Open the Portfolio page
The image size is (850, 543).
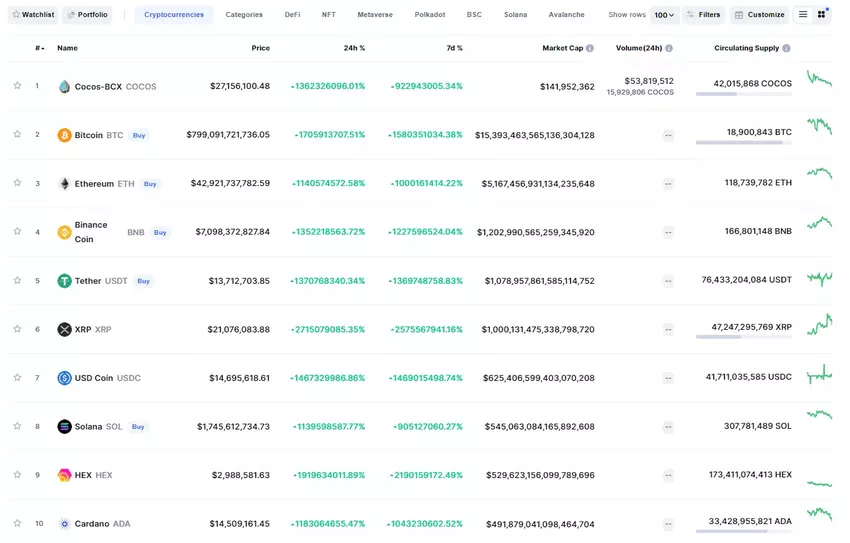[x=87, y=15]
